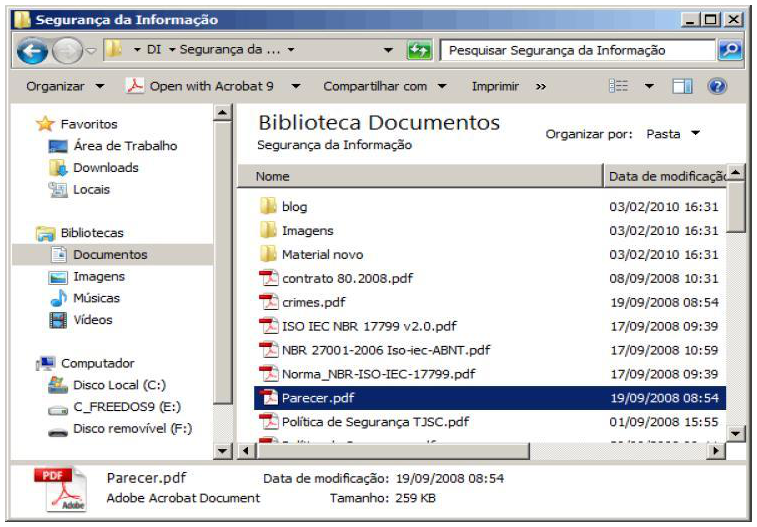
Task: Open the Músicas library
Action: pos(84,298)
